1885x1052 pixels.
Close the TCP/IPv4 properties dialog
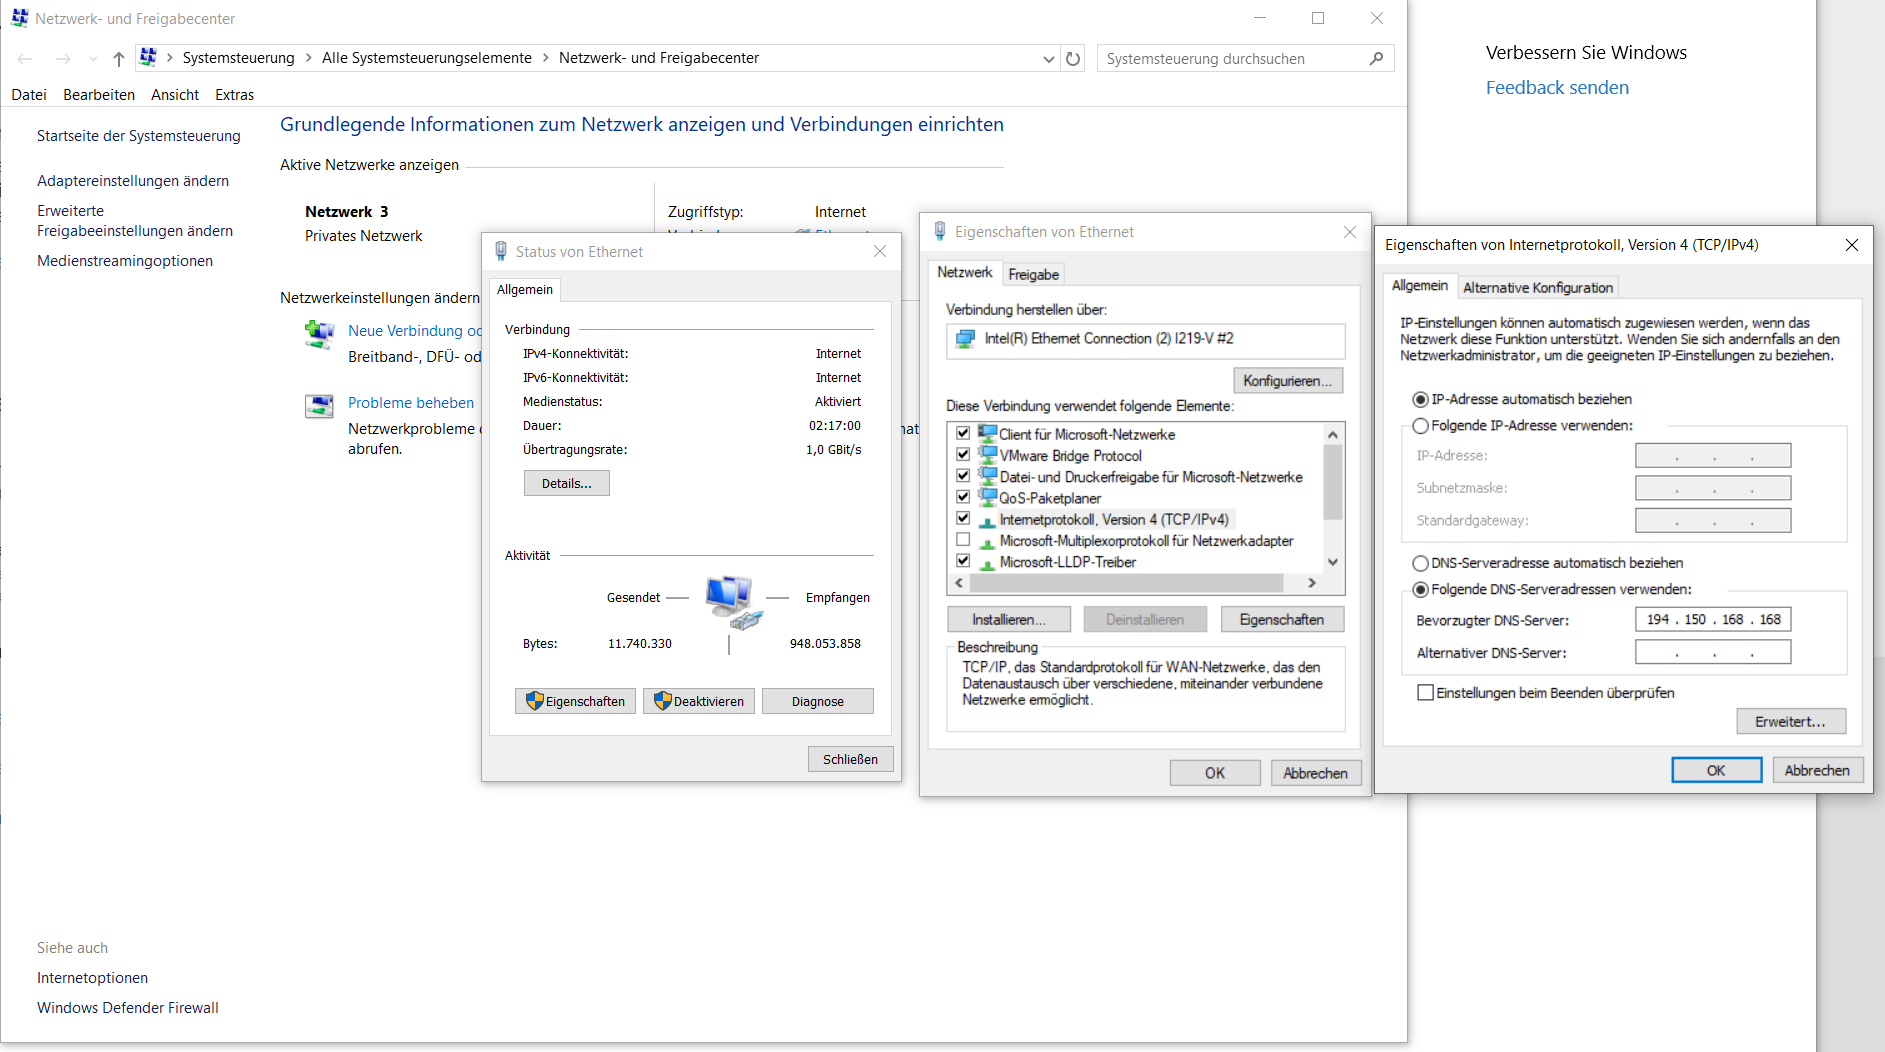tap(1852, 245)
